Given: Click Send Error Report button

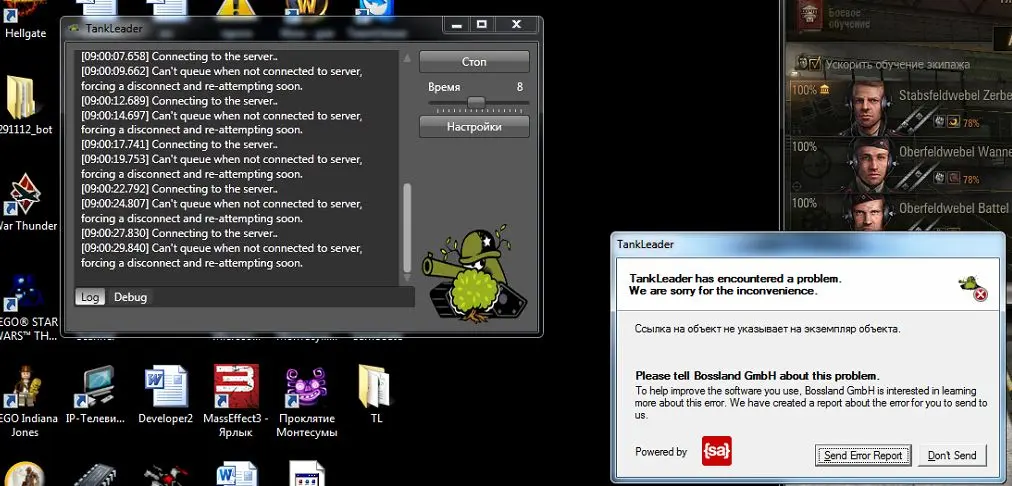Looking at the screenshot, I should point(863,455).
